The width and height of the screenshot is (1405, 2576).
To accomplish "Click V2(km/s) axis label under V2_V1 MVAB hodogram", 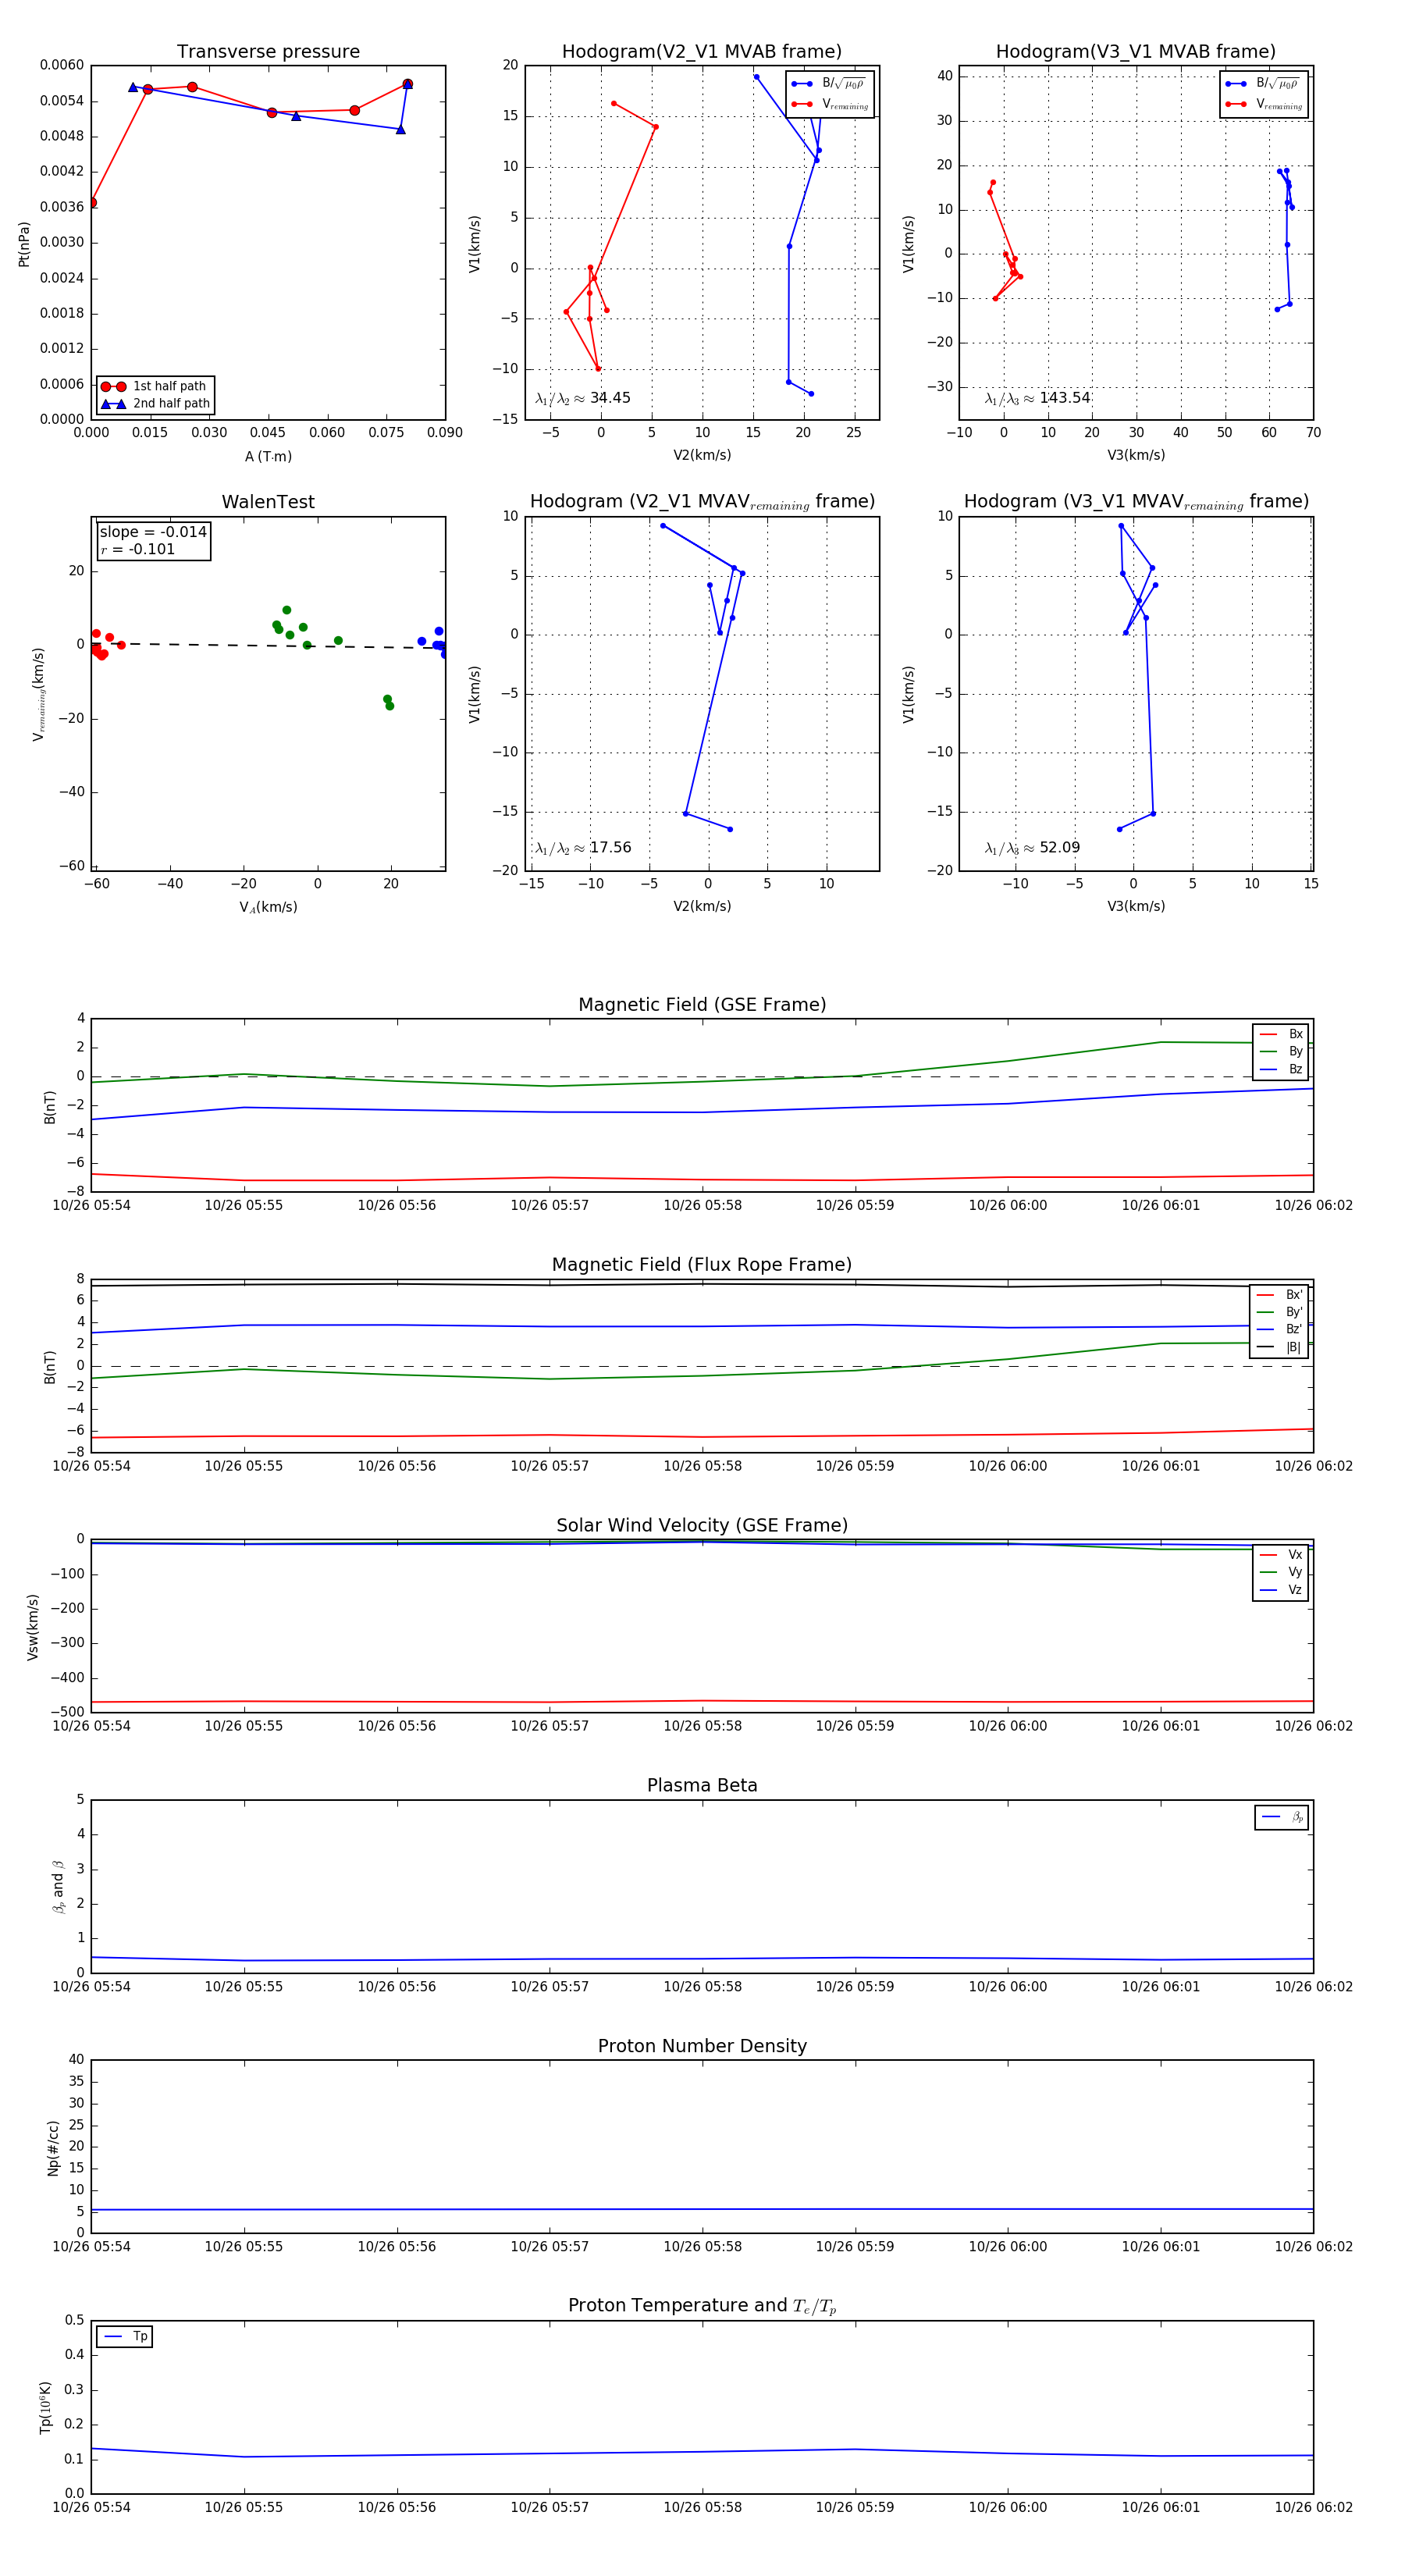I will (x=702, y=455).
